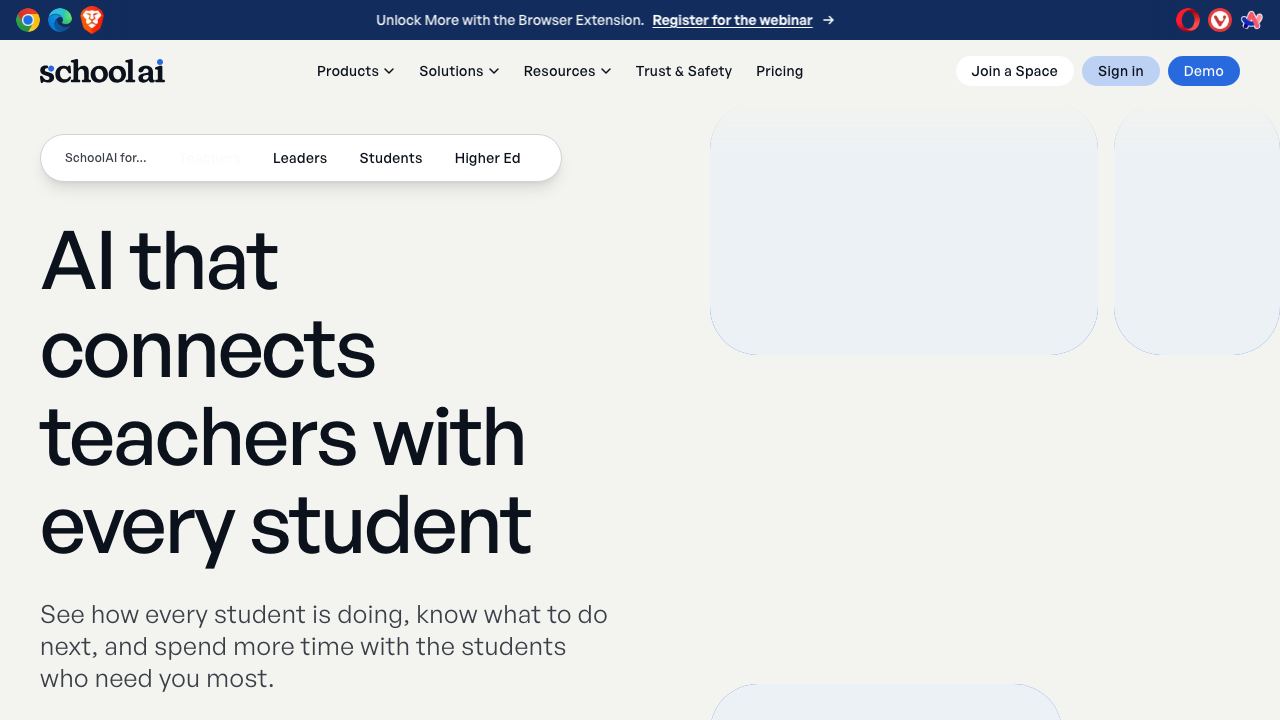Click the 'SchoolAI for...' label
This screenshot has width=1280, height=720.
click(105, 158)
